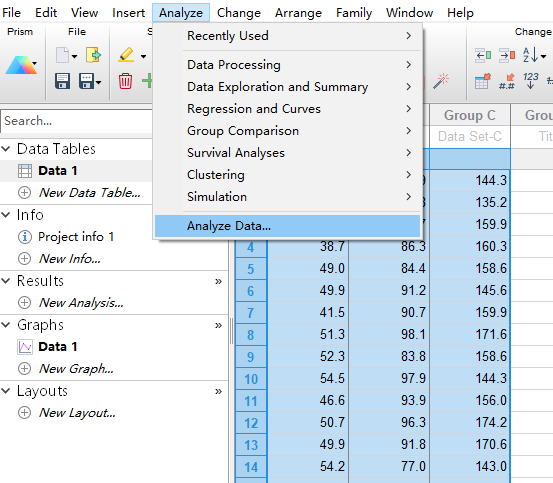Screen dimensions: 553x483
Task: Expand the Graphs double-arrow menu
Action: [x=218, y=325]
